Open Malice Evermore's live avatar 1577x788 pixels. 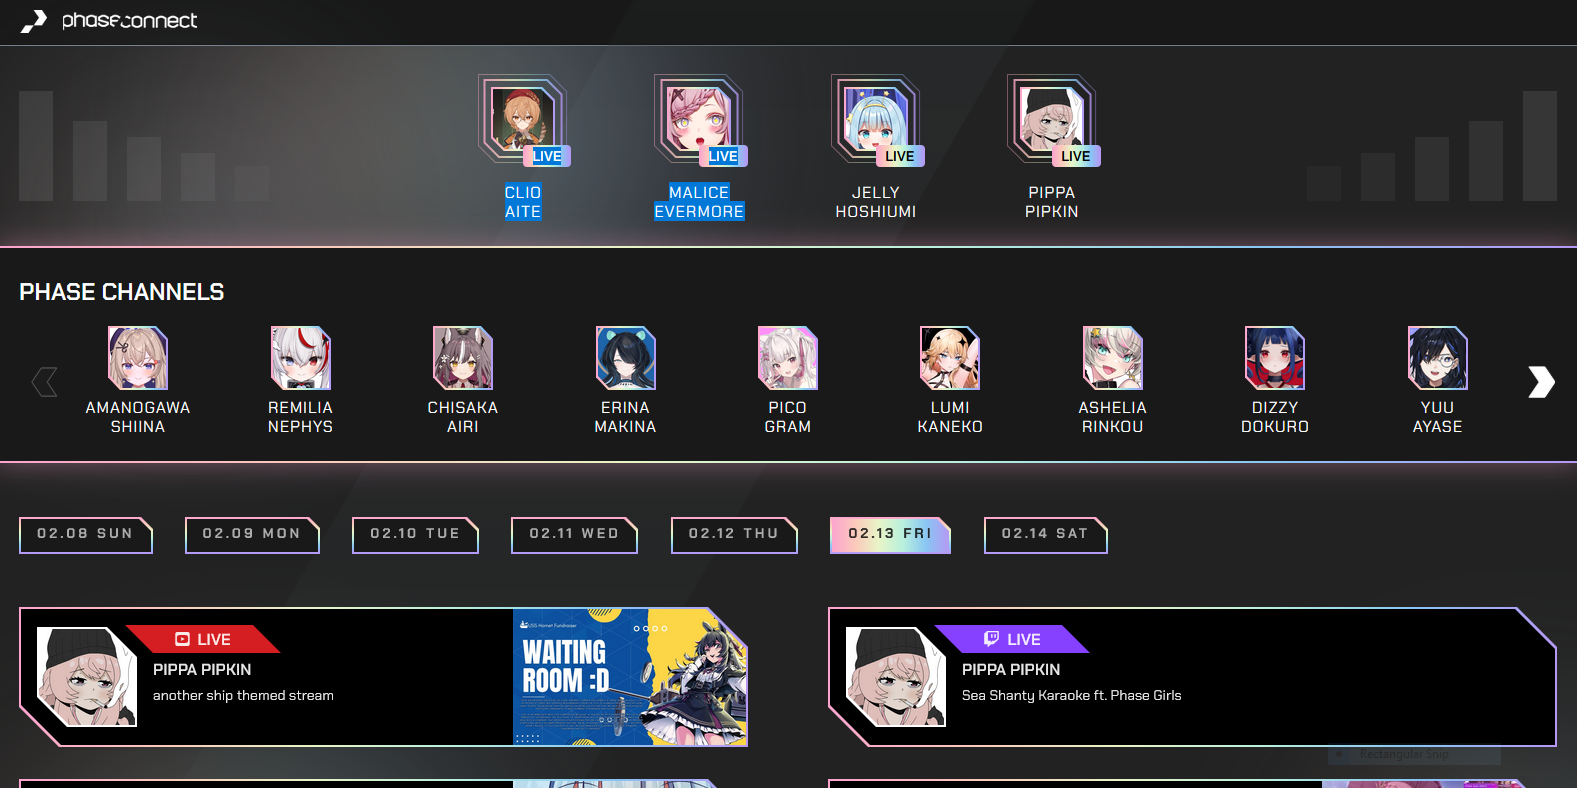[x=699, y=120]
